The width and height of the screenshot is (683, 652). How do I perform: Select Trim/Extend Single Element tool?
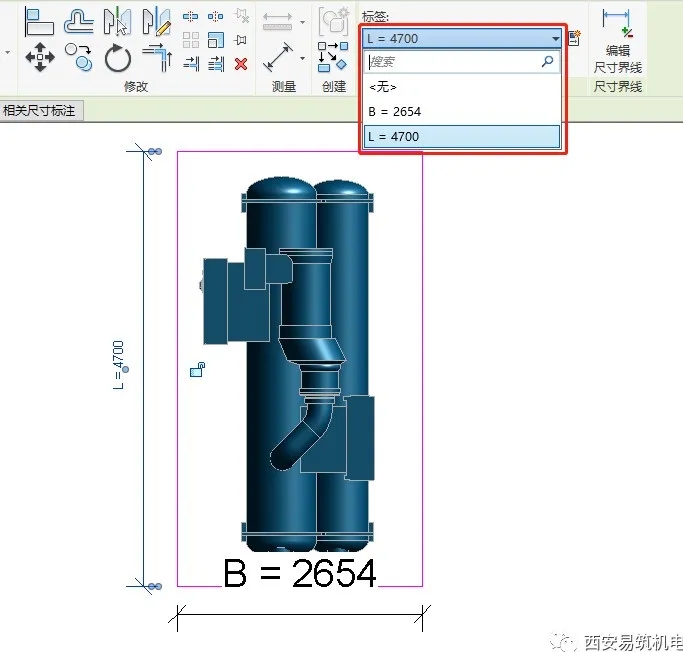(191, 64)
